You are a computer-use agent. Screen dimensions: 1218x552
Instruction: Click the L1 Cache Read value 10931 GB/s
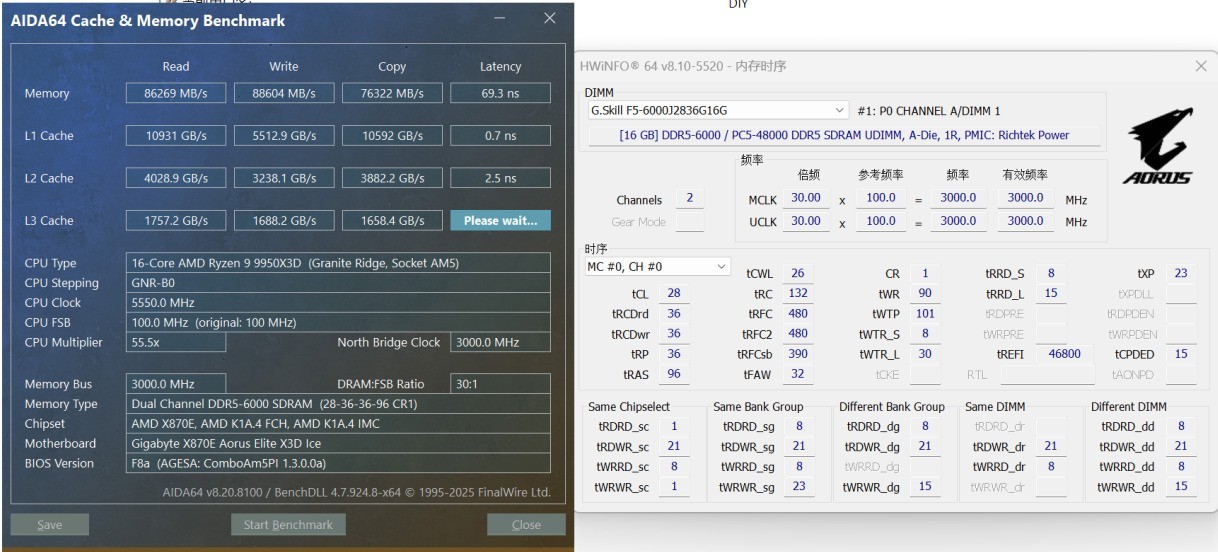(177, 135)
